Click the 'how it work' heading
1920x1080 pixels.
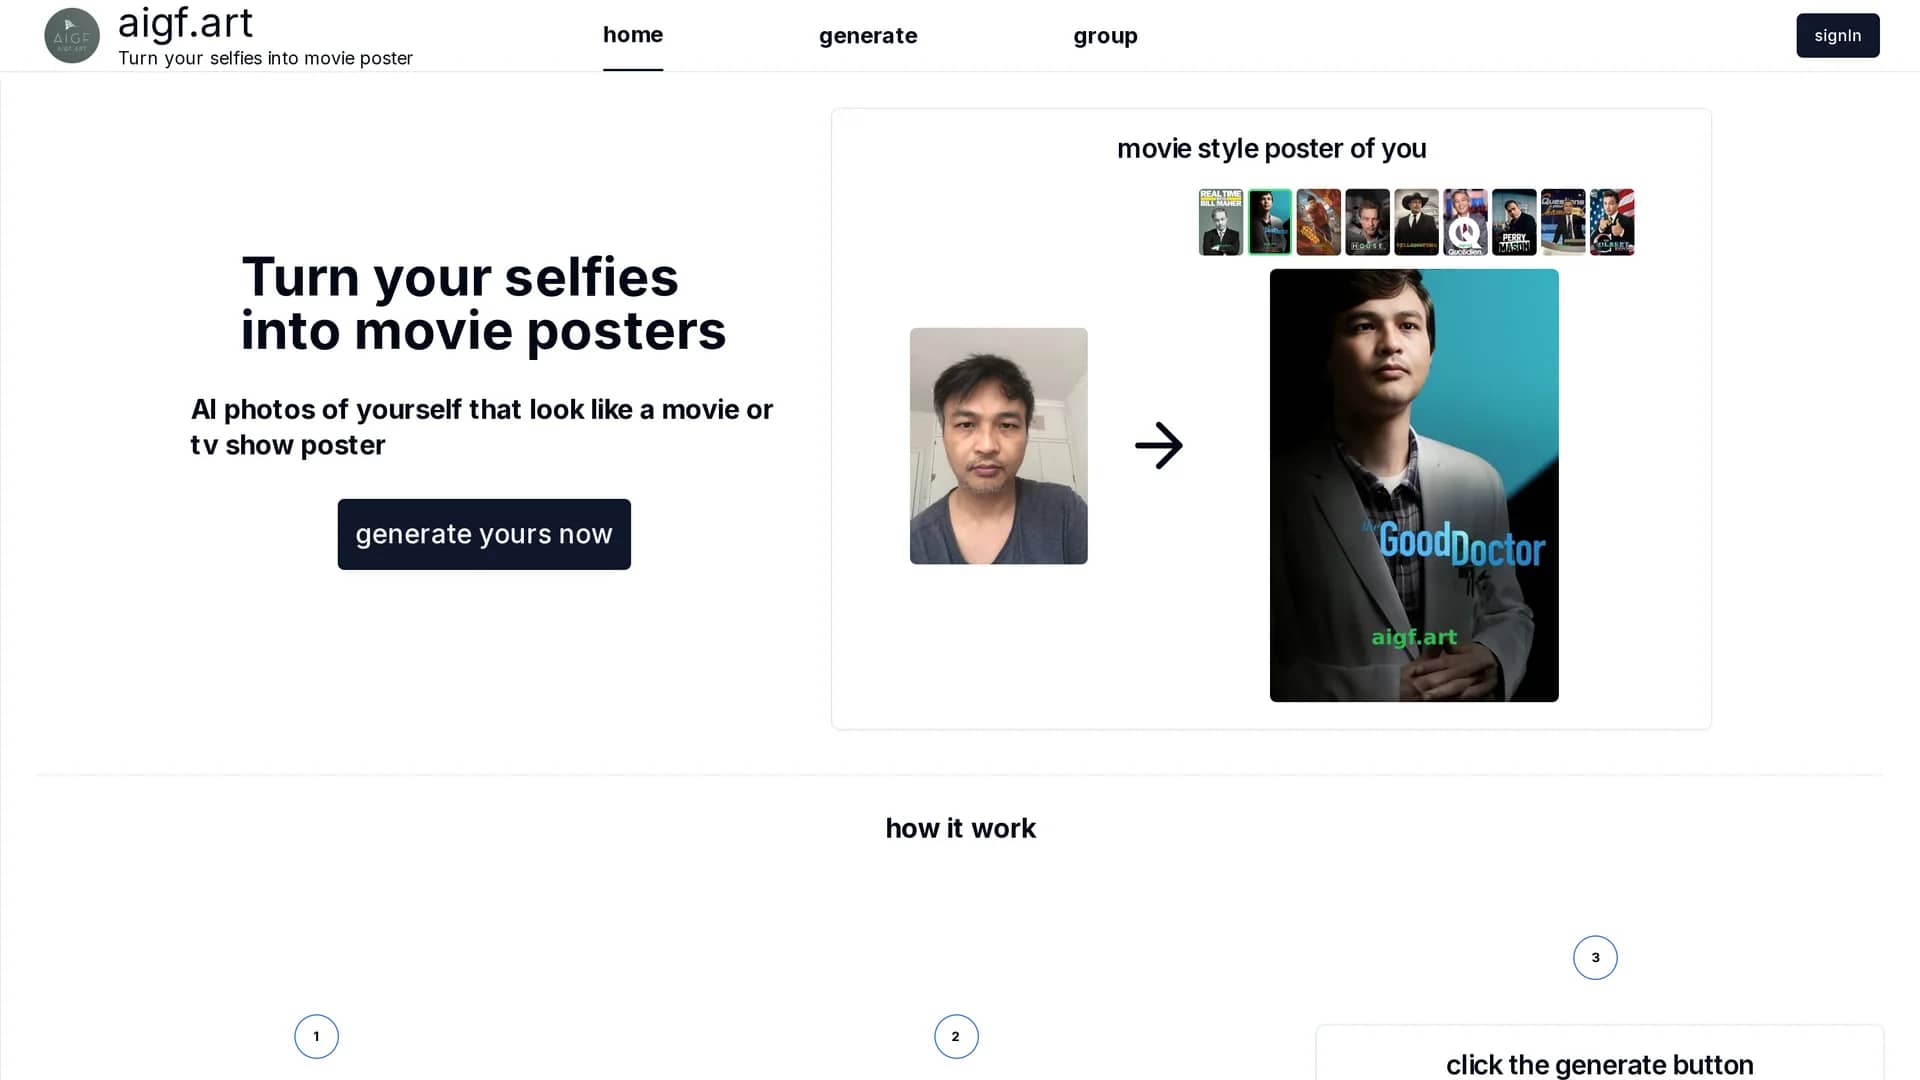click(961, 828)
